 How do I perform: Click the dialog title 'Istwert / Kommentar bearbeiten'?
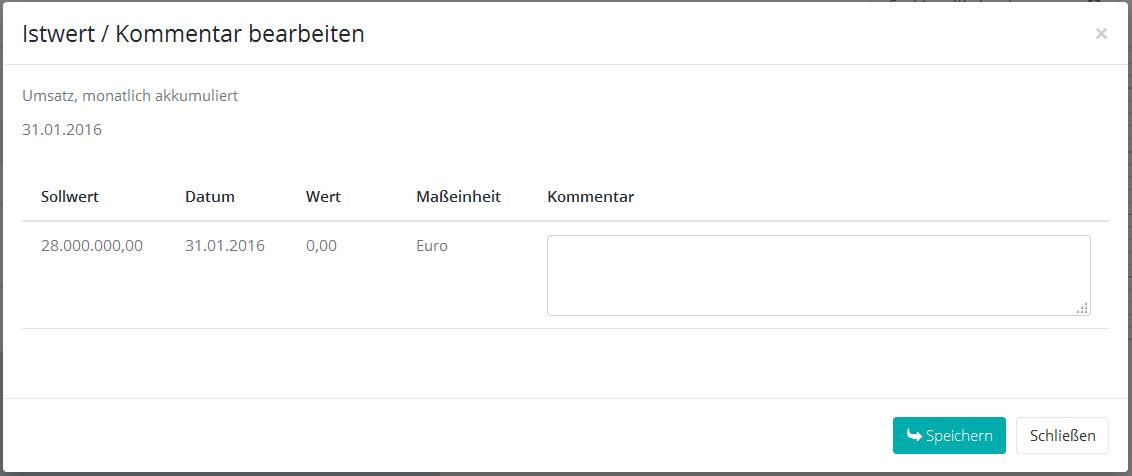[193, 34]
